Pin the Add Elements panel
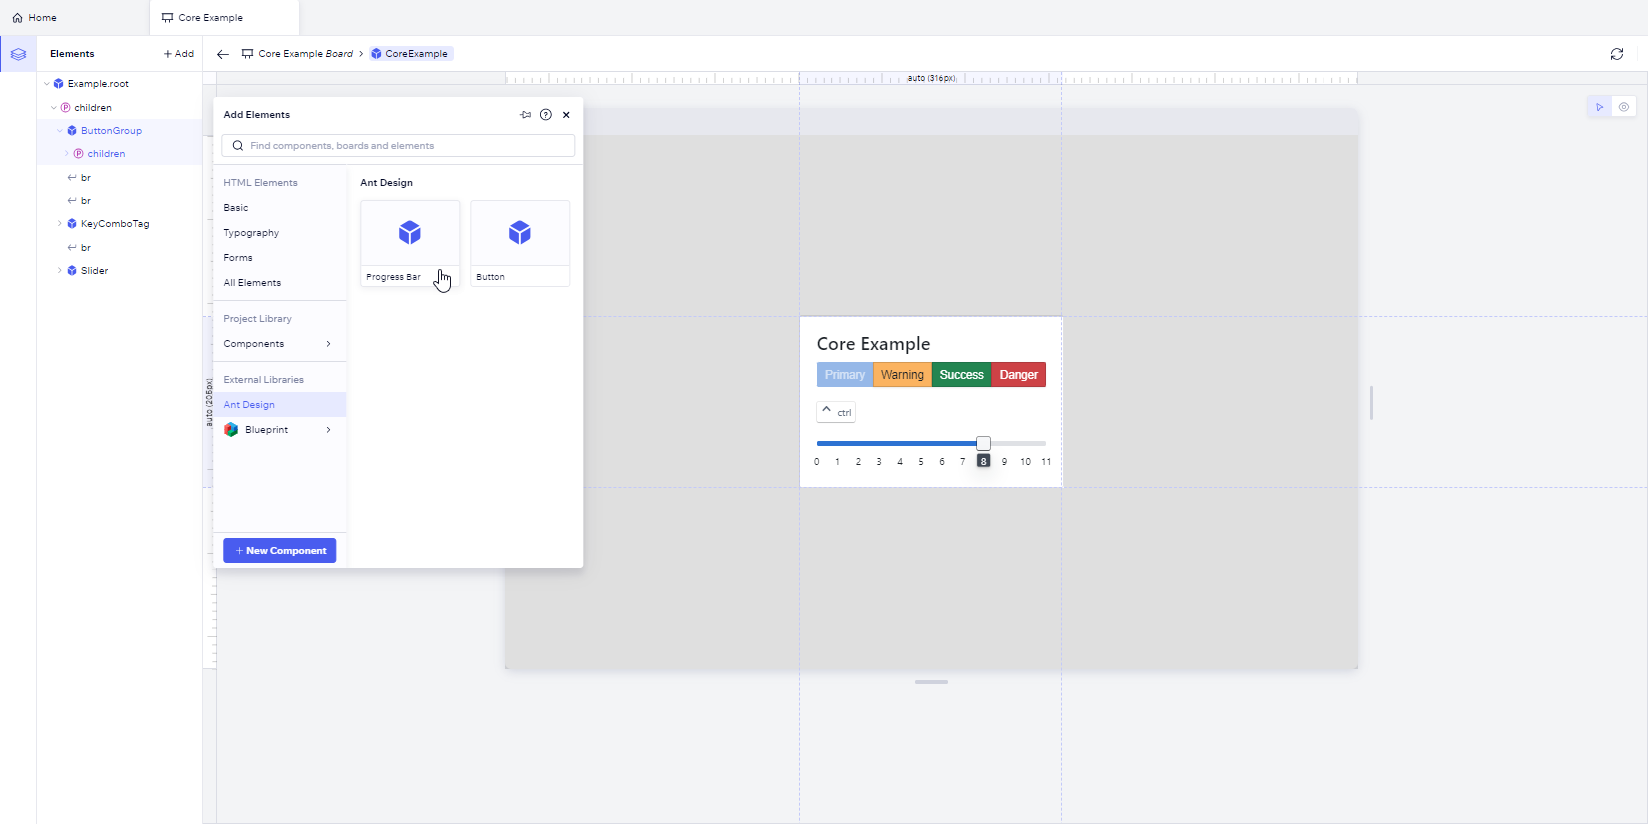This screenshot has height=824, width=1648. [526, 115]
